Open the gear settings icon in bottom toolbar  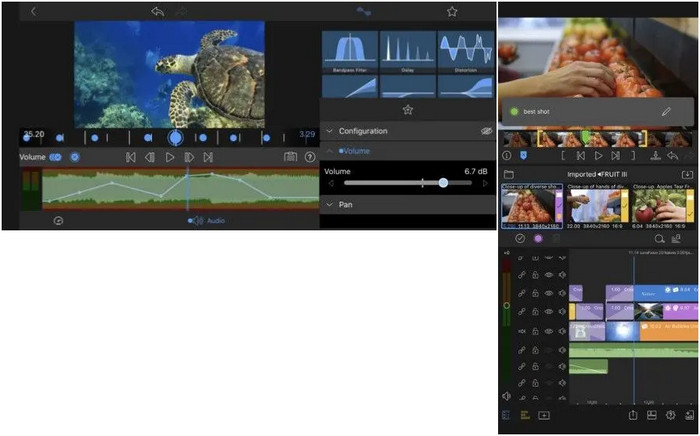click(x=670, y=415)
